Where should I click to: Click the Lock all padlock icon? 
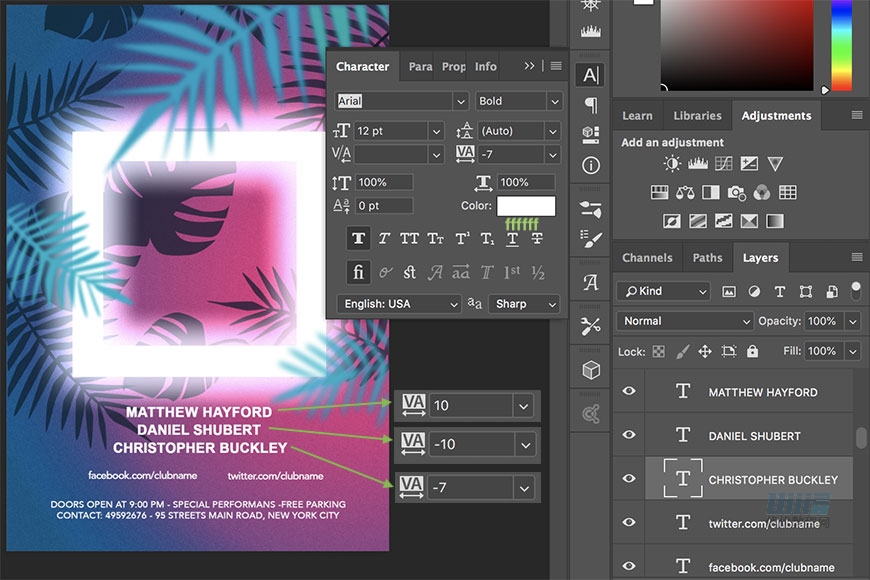click(x=752, y=351)
